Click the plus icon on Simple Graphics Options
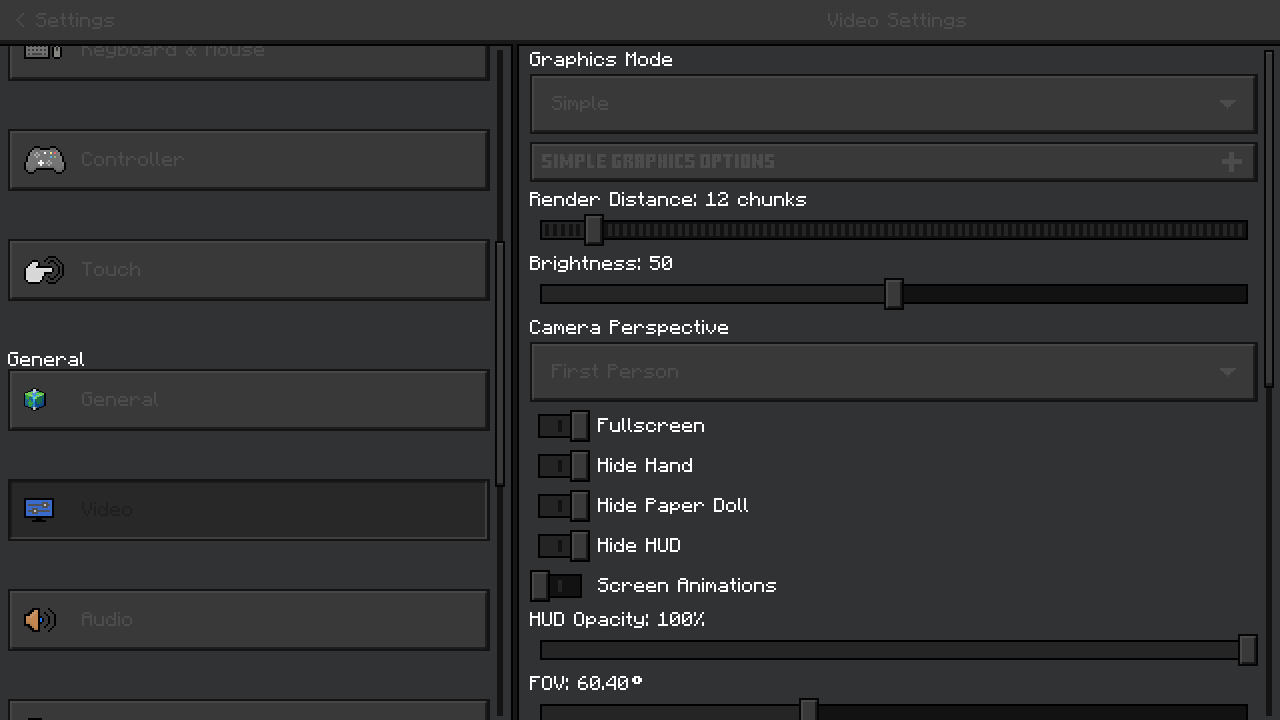1280x720 pixels. tap(1231, 162)
